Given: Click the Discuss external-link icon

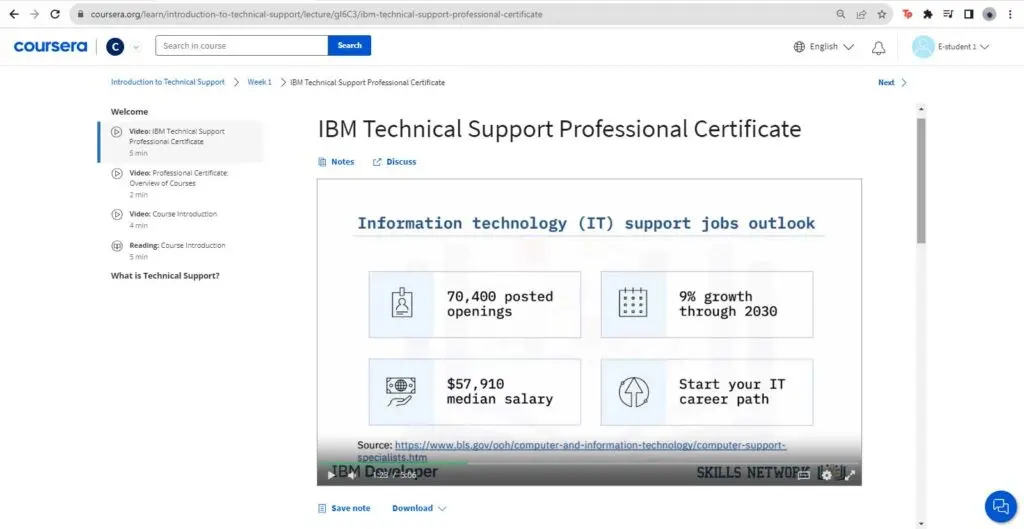Looking at the screenshot, I should (377, 162).
